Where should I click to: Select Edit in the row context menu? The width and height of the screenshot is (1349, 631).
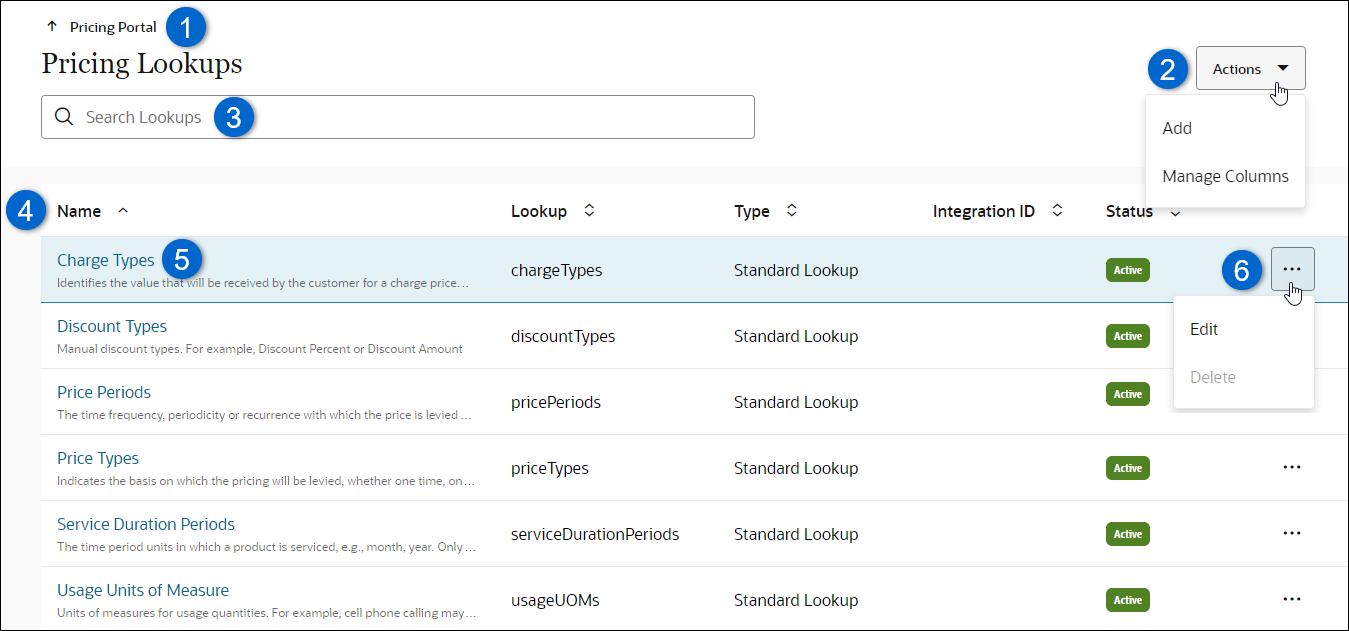click(1204, 329)
